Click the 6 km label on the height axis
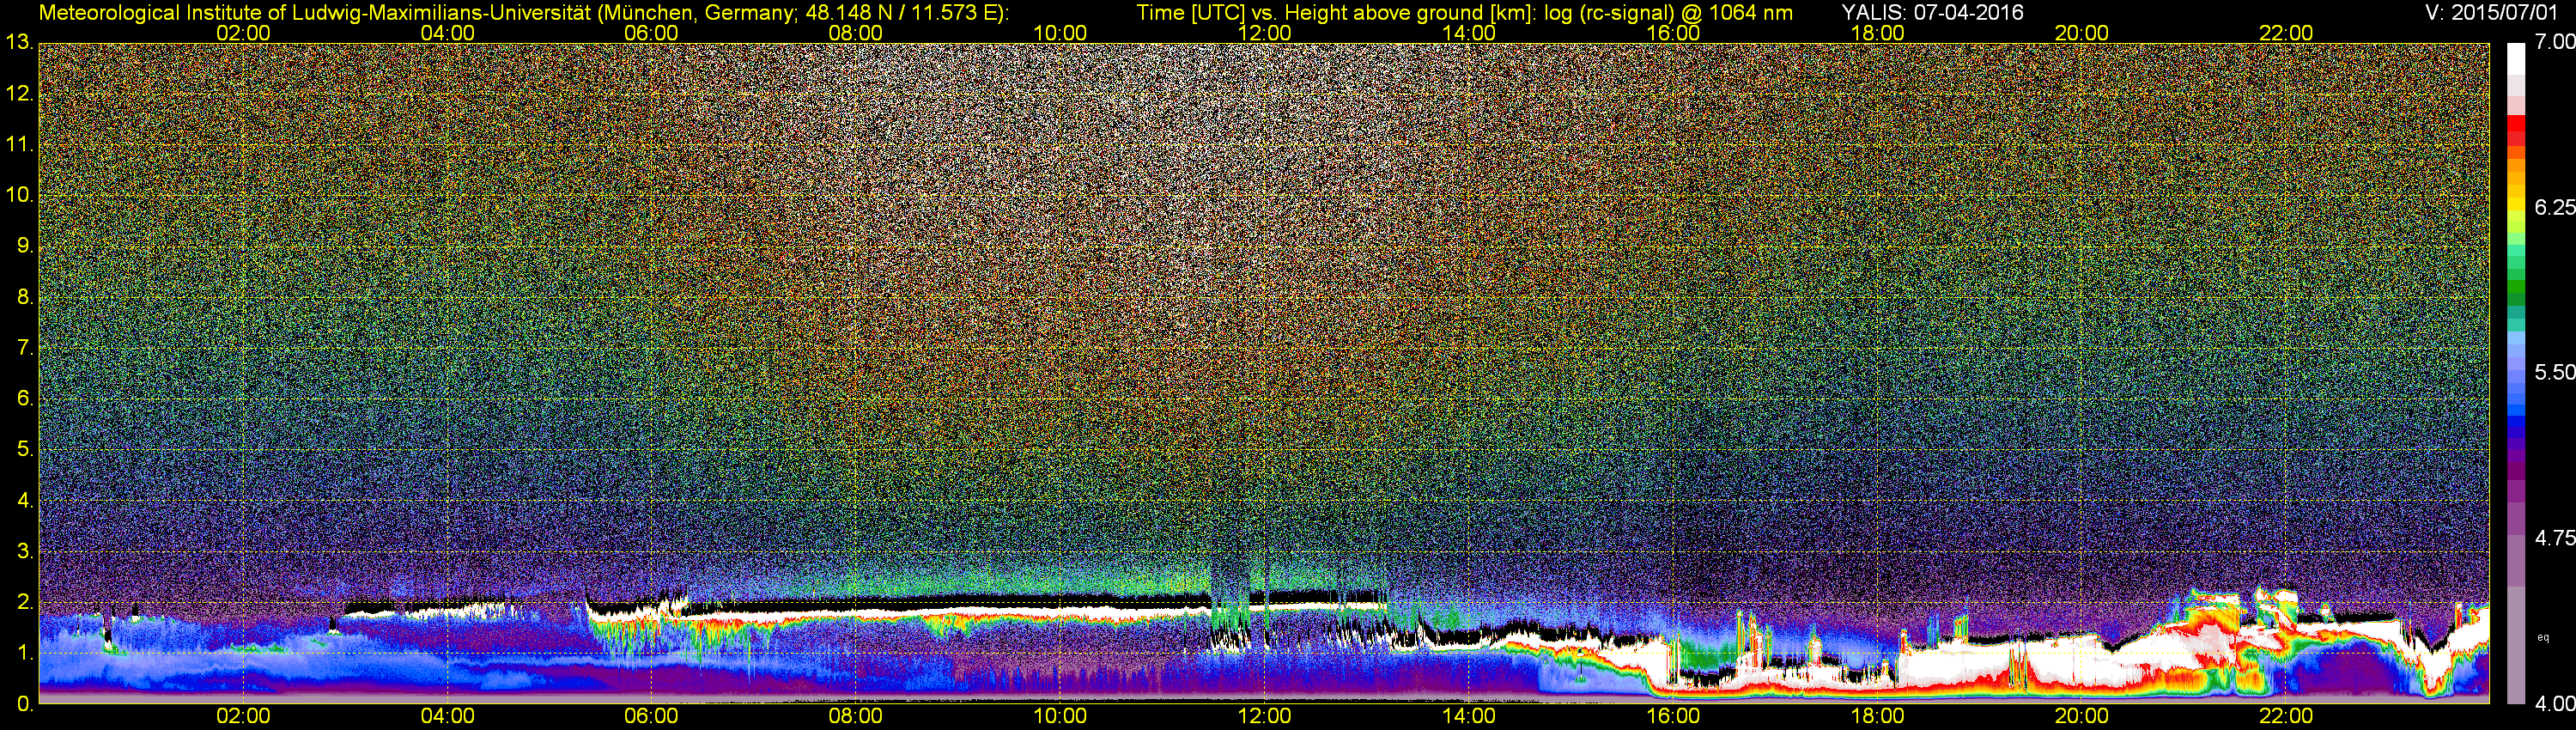This screenshot has width=2576, height=730. [24, 399]
